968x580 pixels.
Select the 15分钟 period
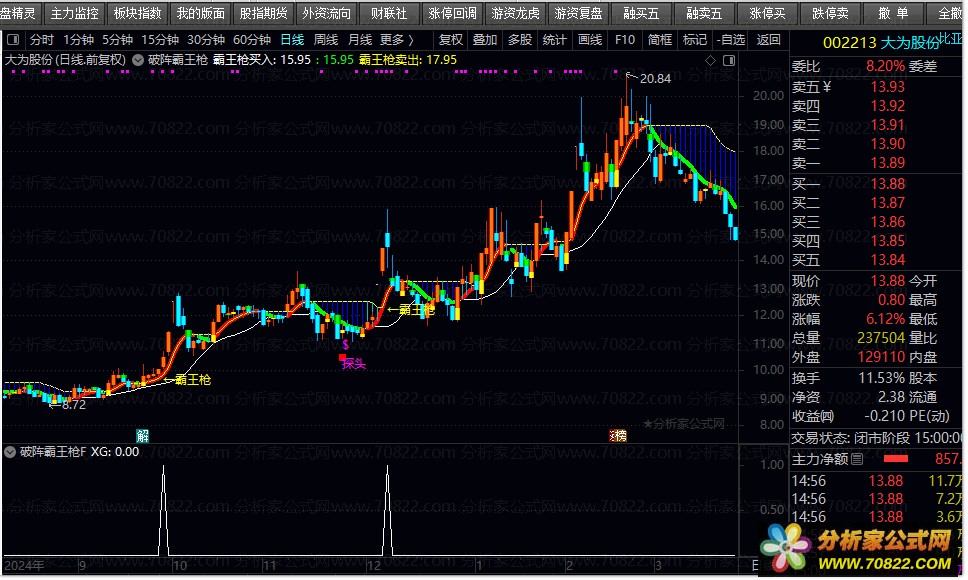click(x=160, y=40)
